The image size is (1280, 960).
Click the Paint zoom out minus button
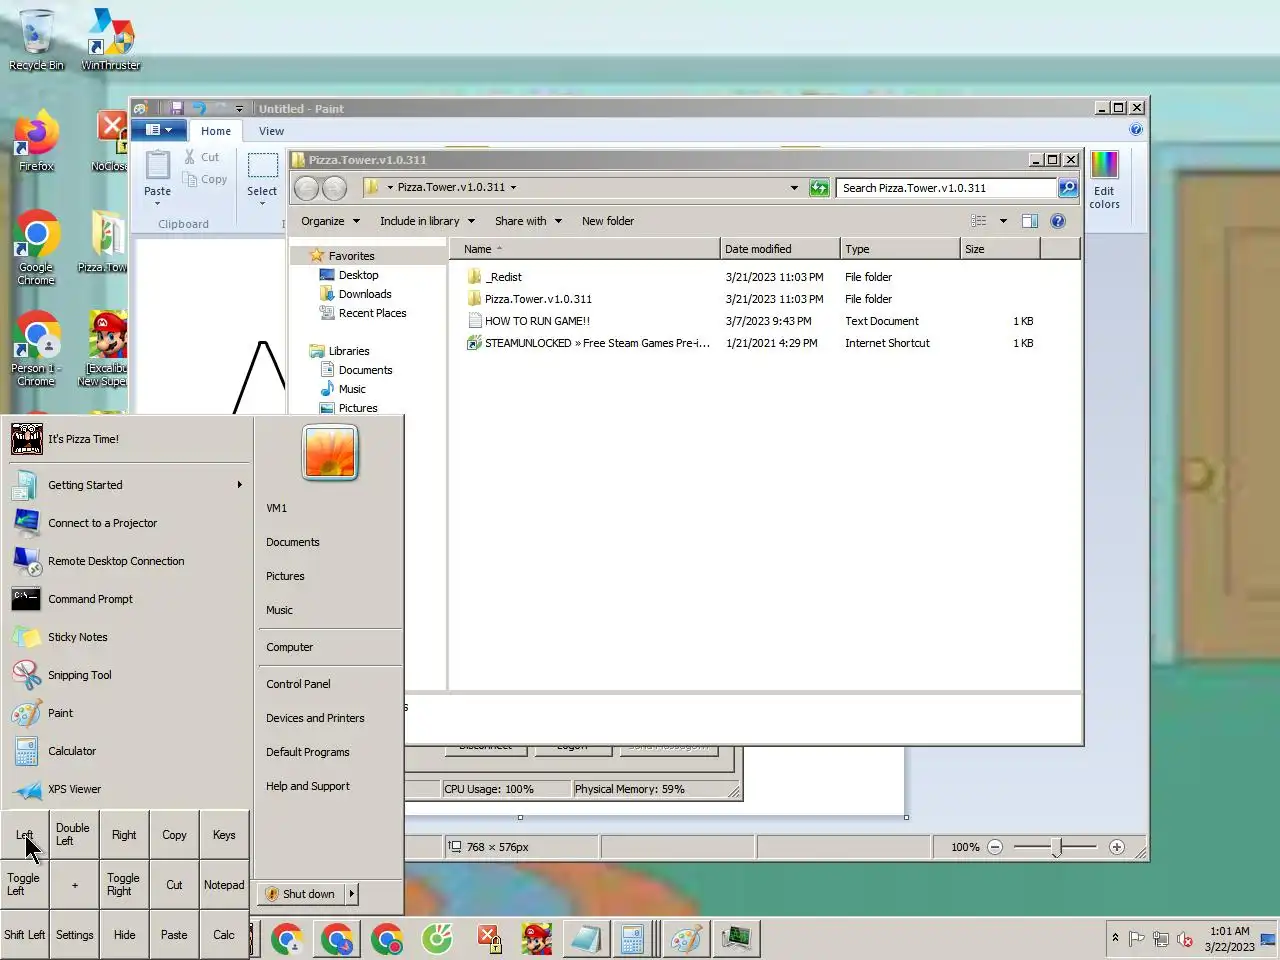(995, 847)
